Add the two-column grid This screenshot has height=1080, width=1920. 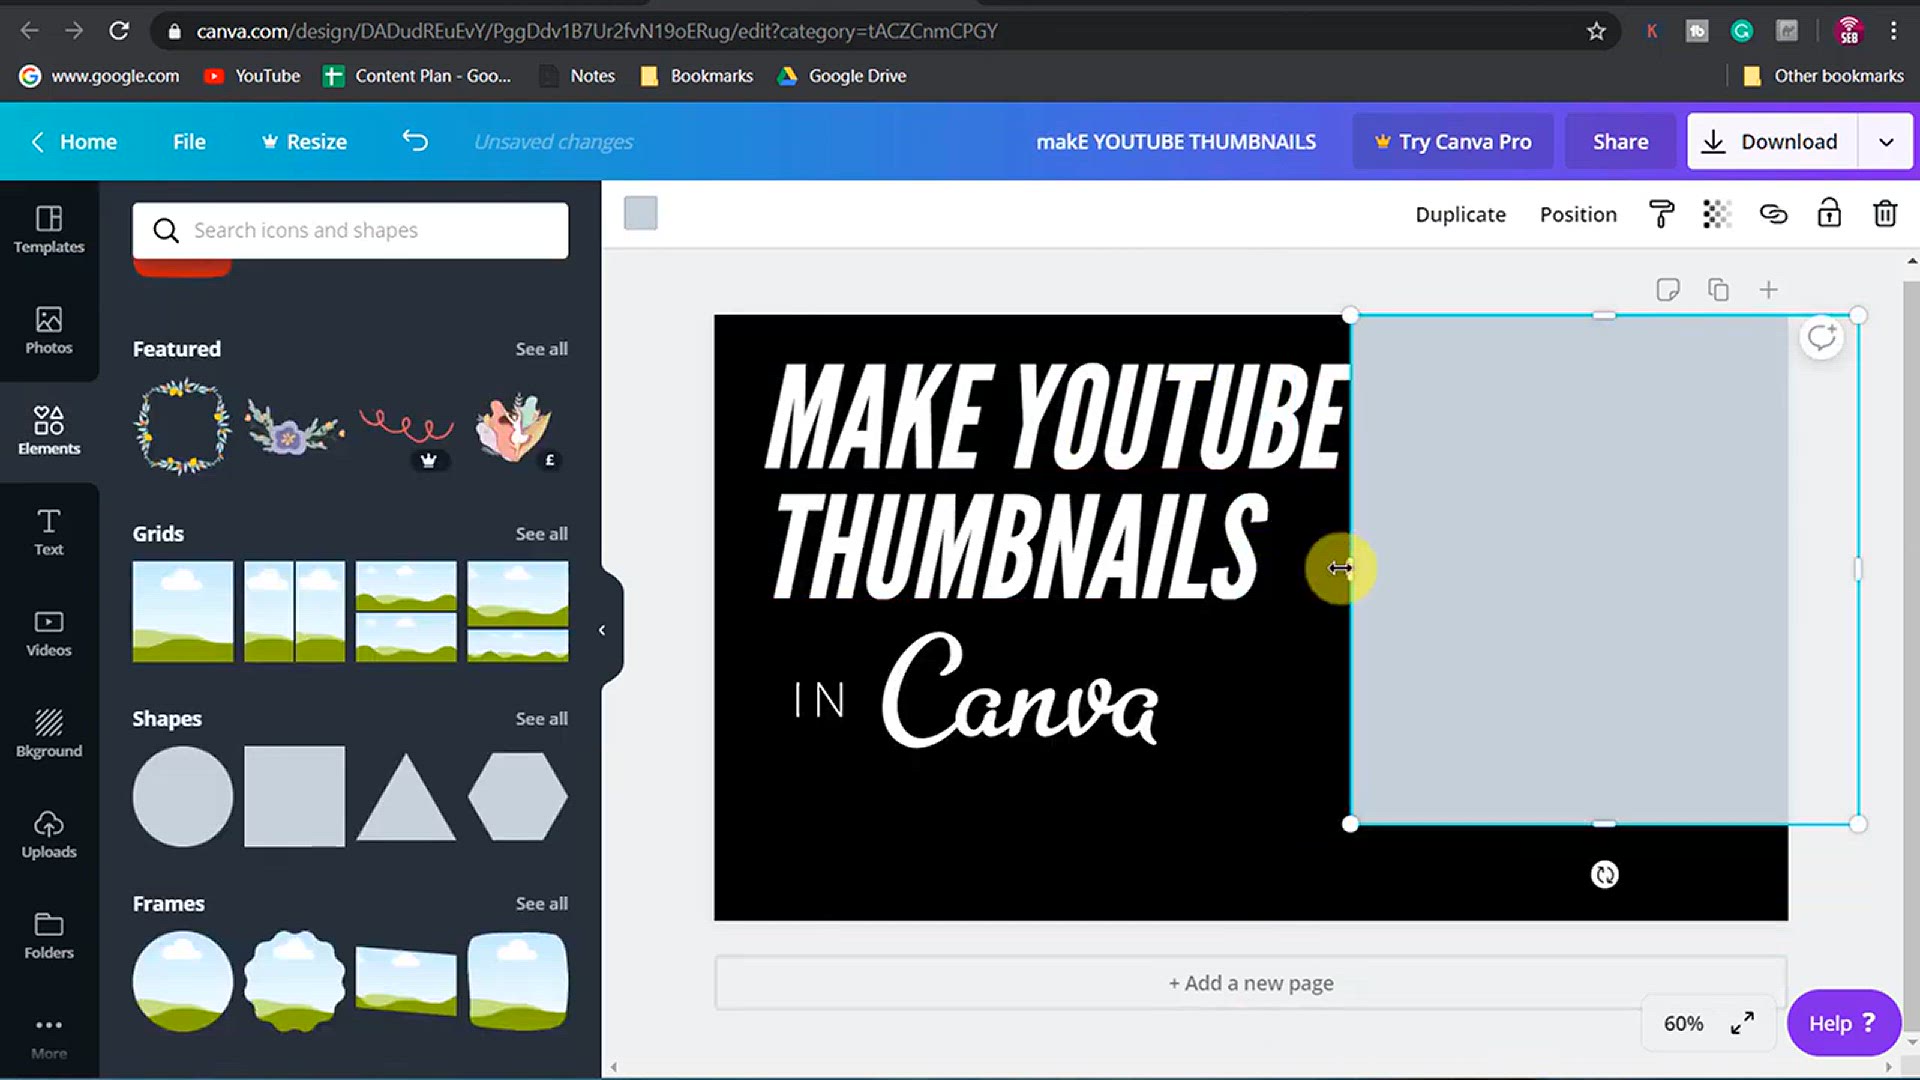295,611
